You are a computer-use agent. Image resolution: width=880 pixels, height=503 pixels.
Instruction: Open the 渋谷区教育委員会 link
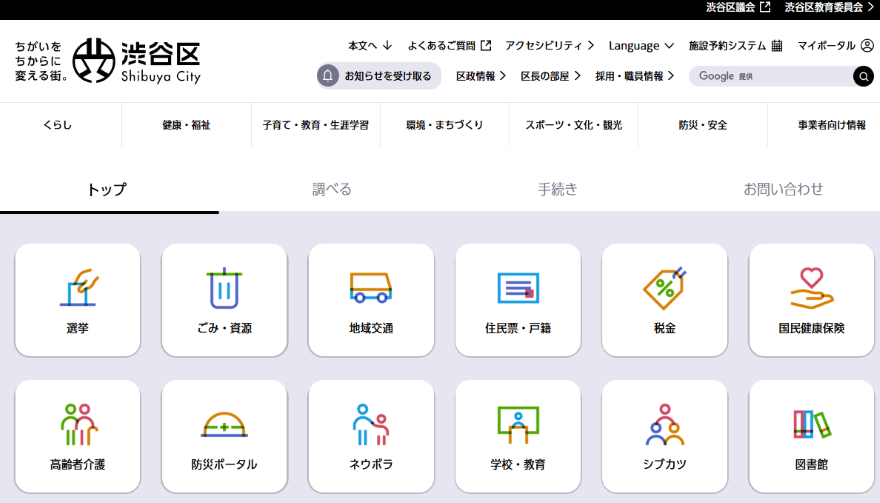(823, 7)
